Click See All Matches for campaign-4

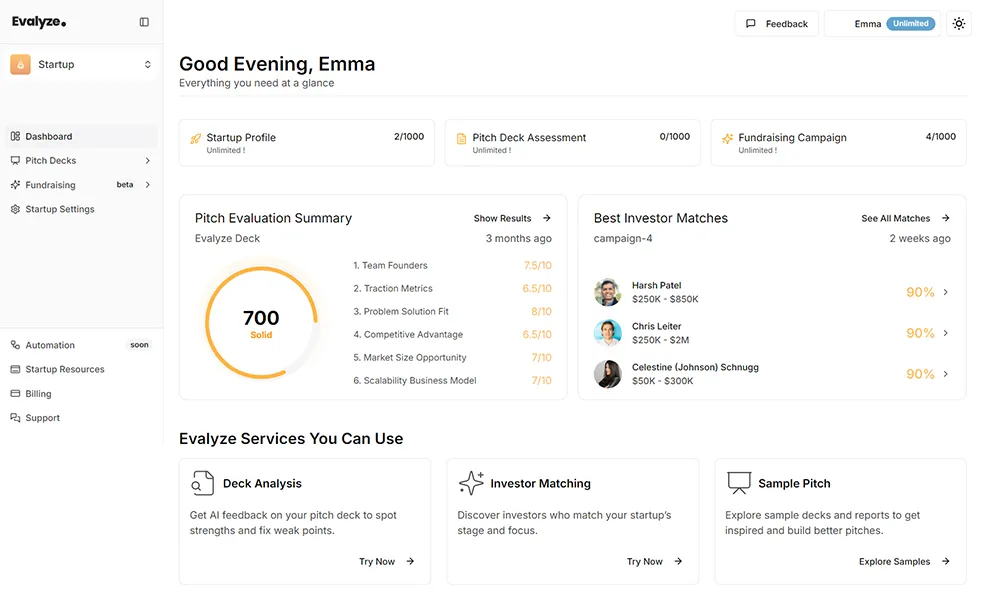(898, 217)
